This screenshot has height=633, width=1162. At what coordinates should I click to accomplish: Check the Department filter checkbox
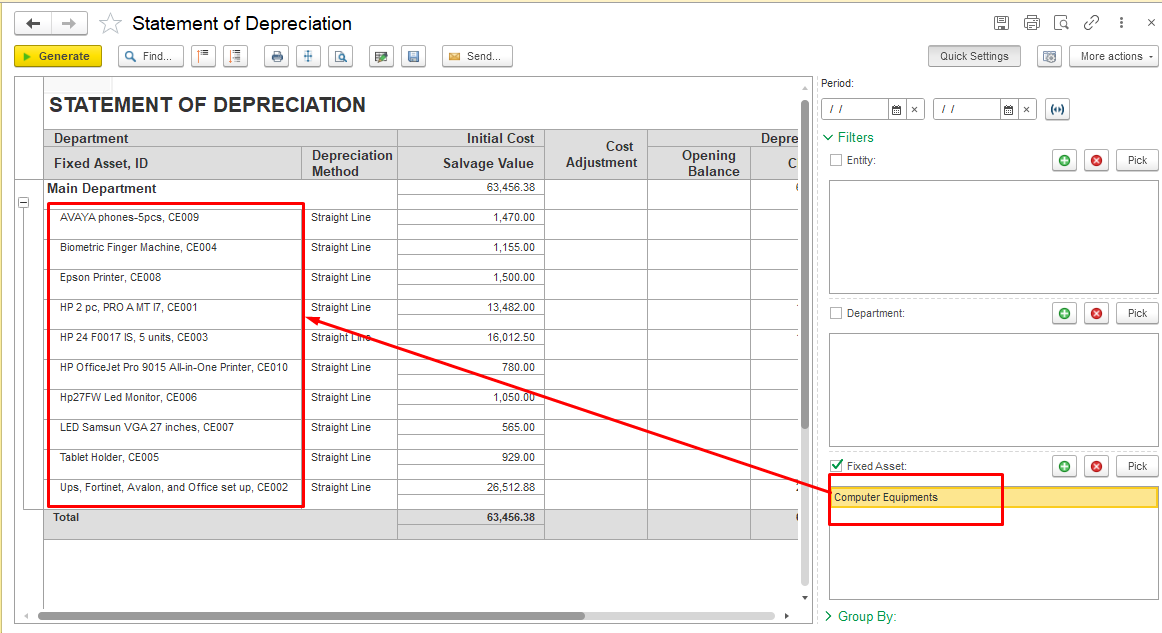click(837, 313)
